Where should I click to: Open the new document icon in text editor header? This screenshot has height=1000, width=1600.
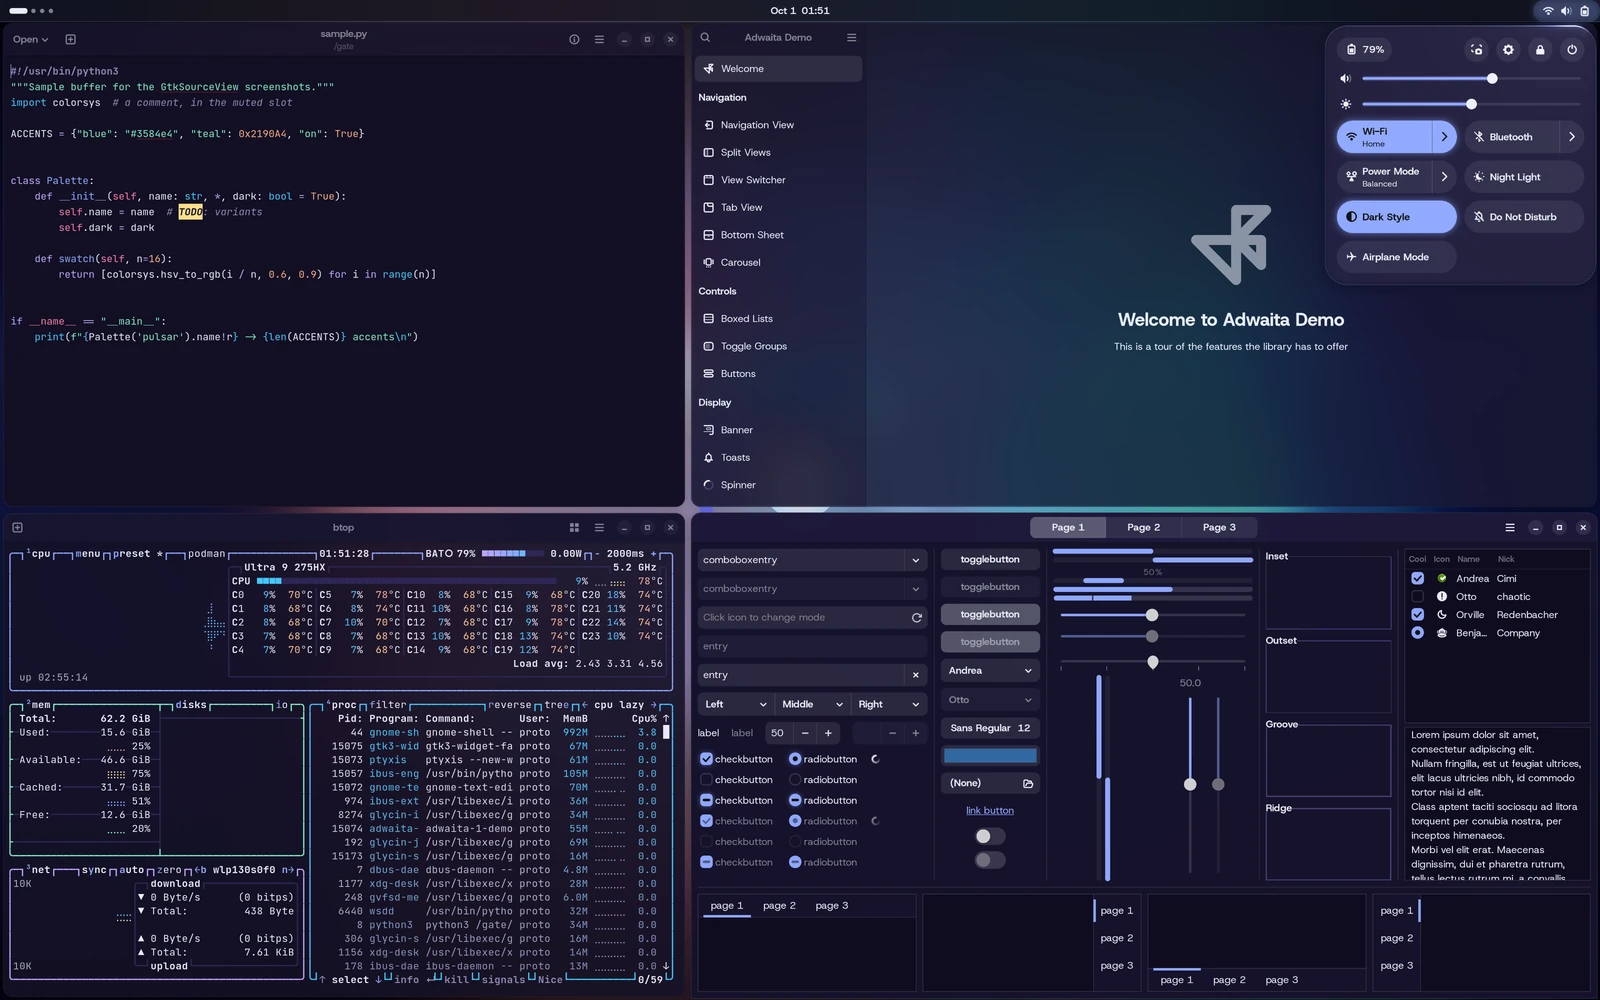[x=70, y=39]
